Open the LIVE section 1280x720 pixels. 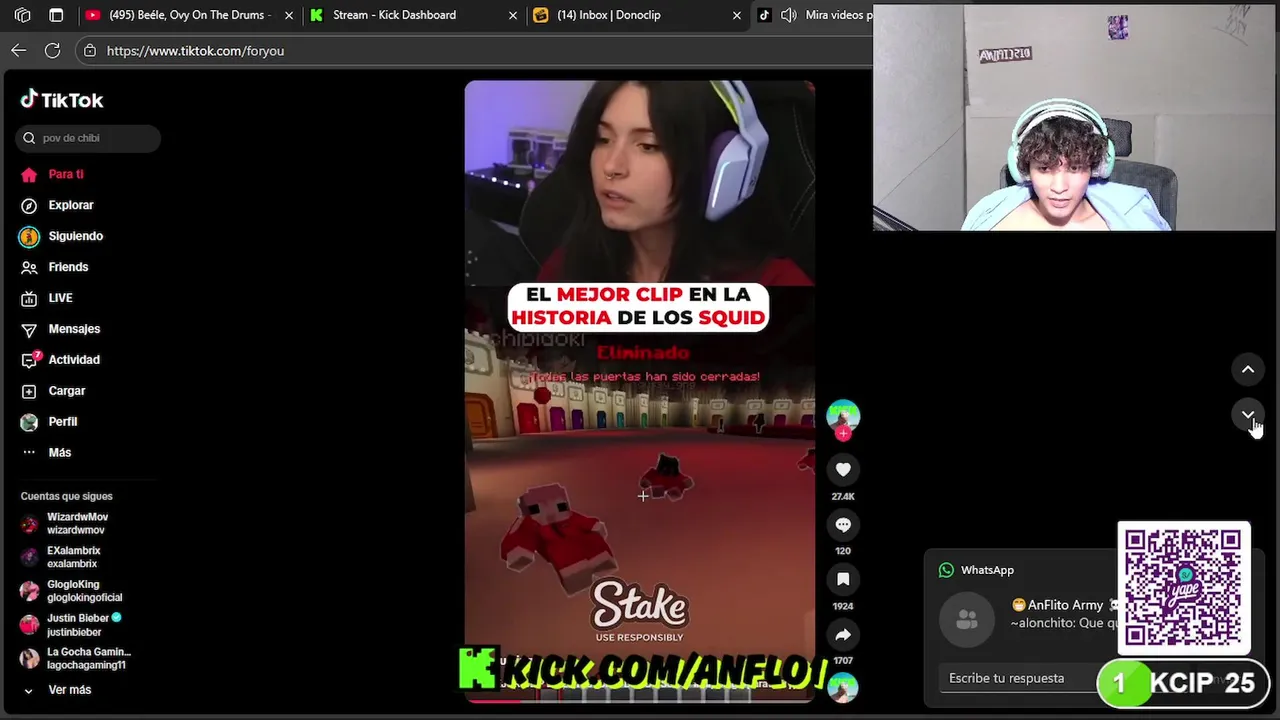click(60, 298)
